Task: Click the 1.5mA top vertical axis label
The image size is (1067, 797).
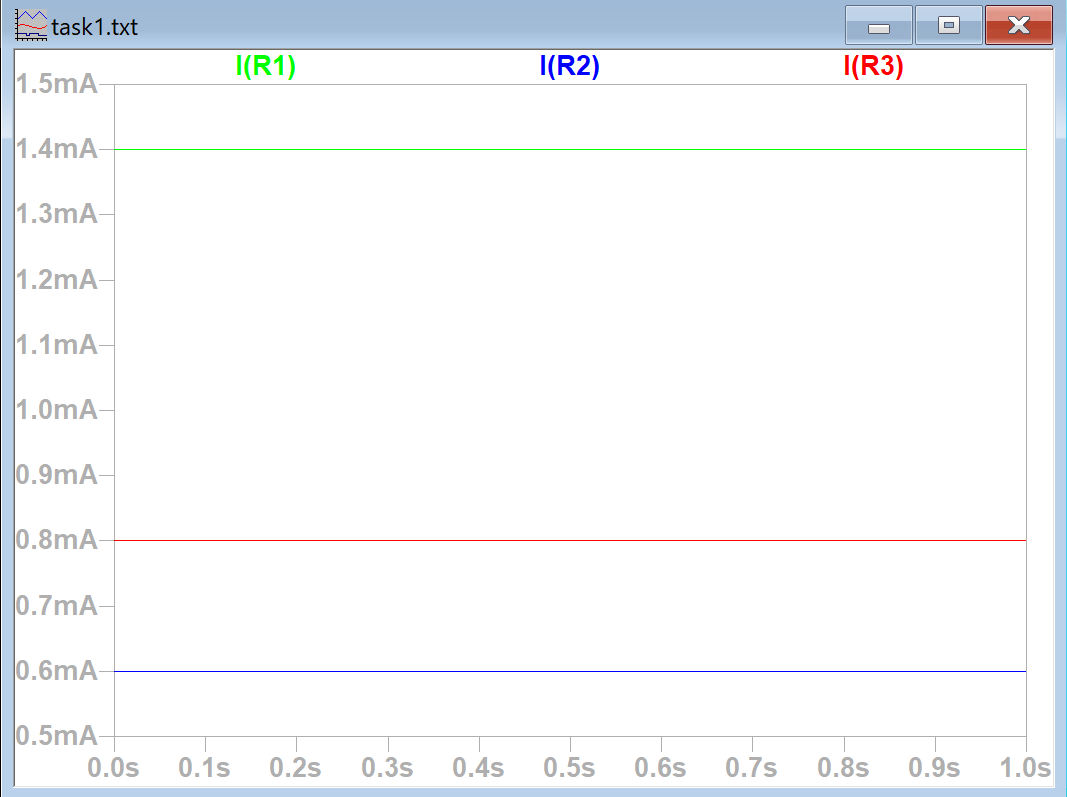Action: (56, 84)
